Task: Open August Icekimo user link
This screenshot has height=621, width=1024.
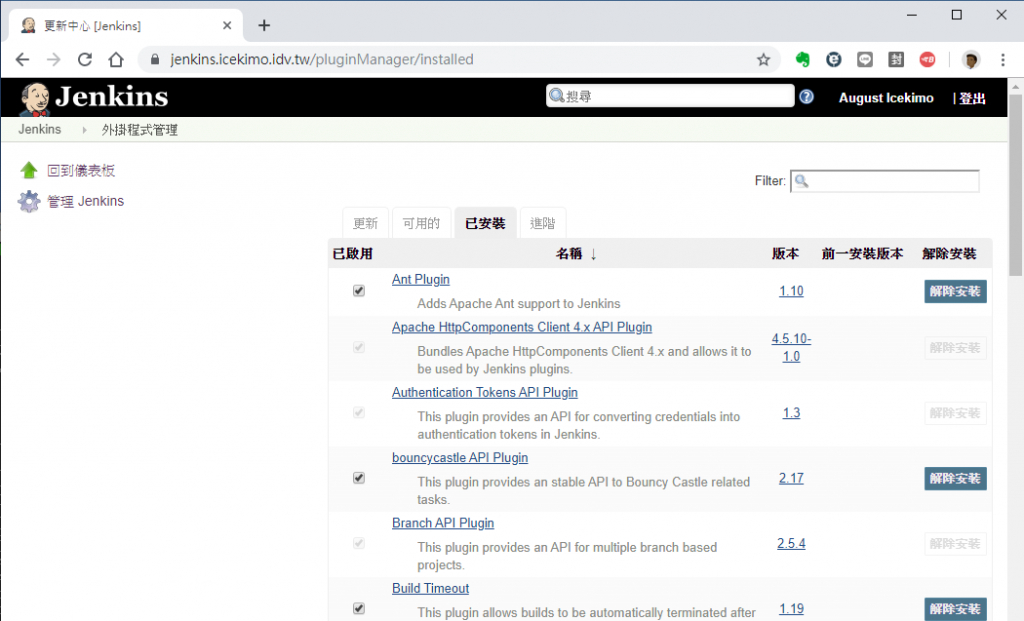Action: click(886, 98)
